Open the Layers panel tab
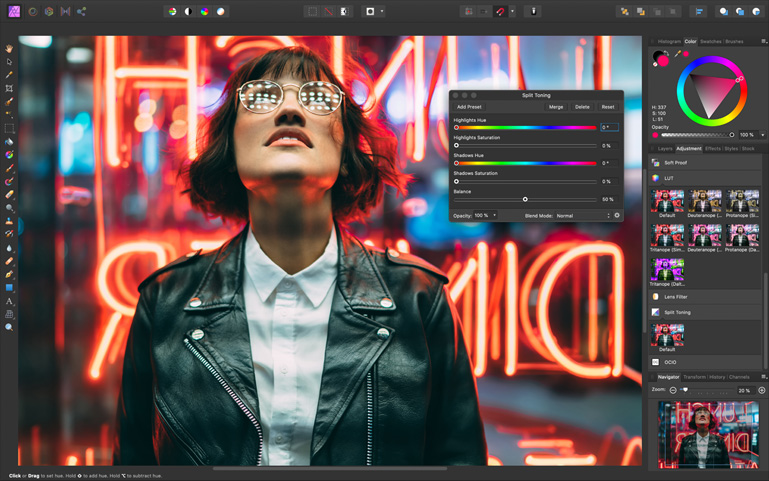The image size is (769, 481). (665, 149)
